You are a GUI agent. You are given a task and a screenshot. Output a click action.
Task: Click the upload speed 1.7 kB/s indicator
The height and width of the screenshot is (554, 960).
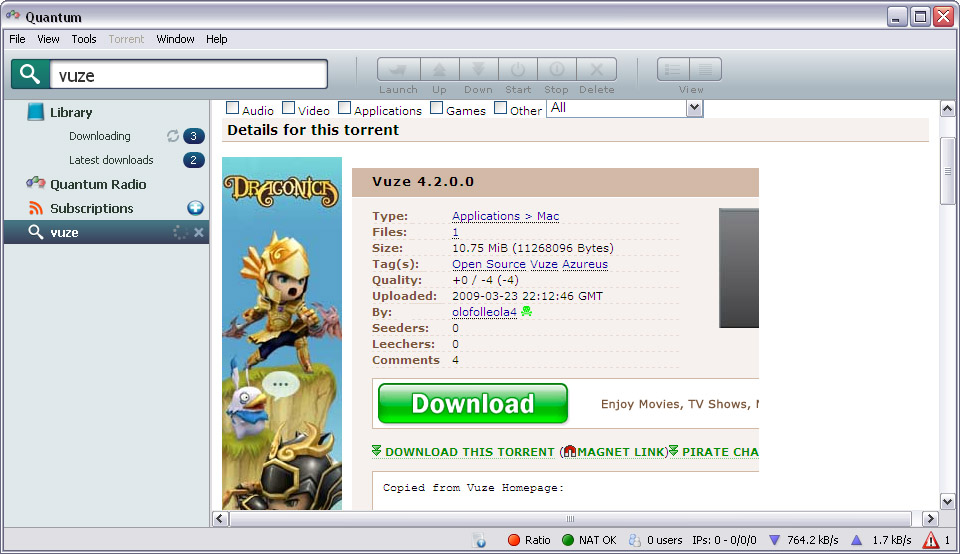click(x=881, y=540)
